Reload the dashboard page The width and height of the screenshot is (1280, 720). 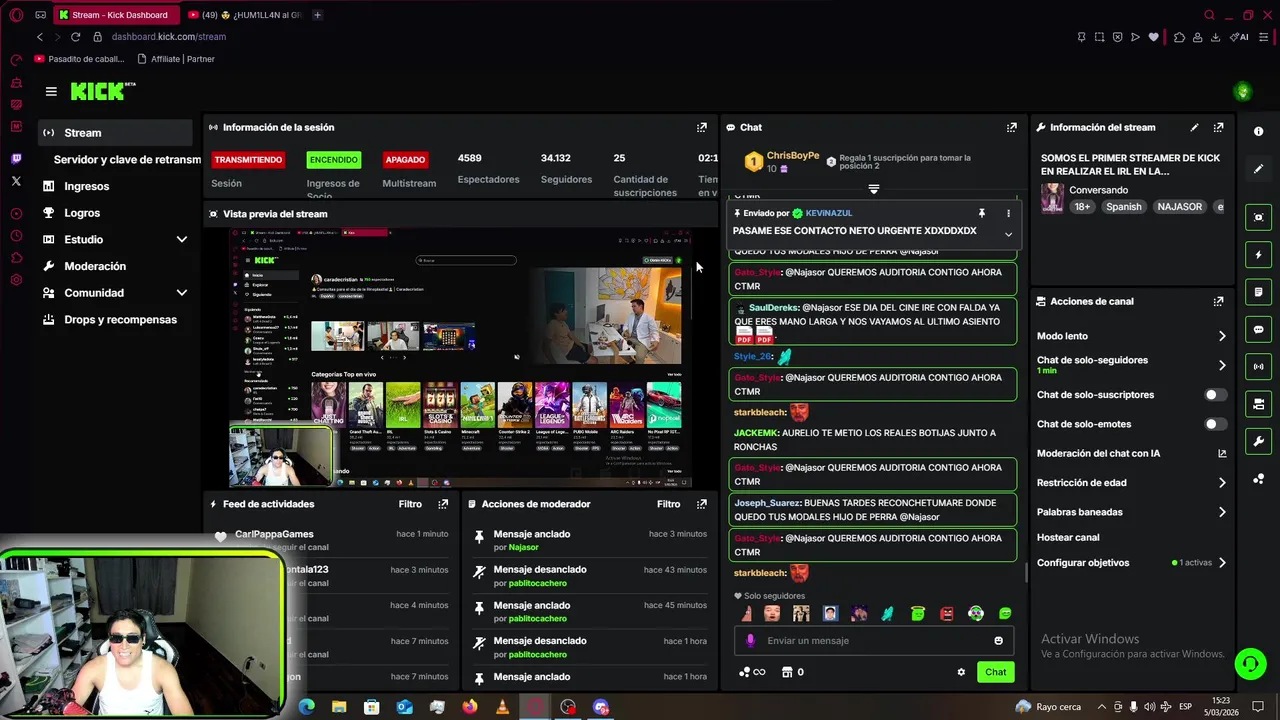point(75,37)
